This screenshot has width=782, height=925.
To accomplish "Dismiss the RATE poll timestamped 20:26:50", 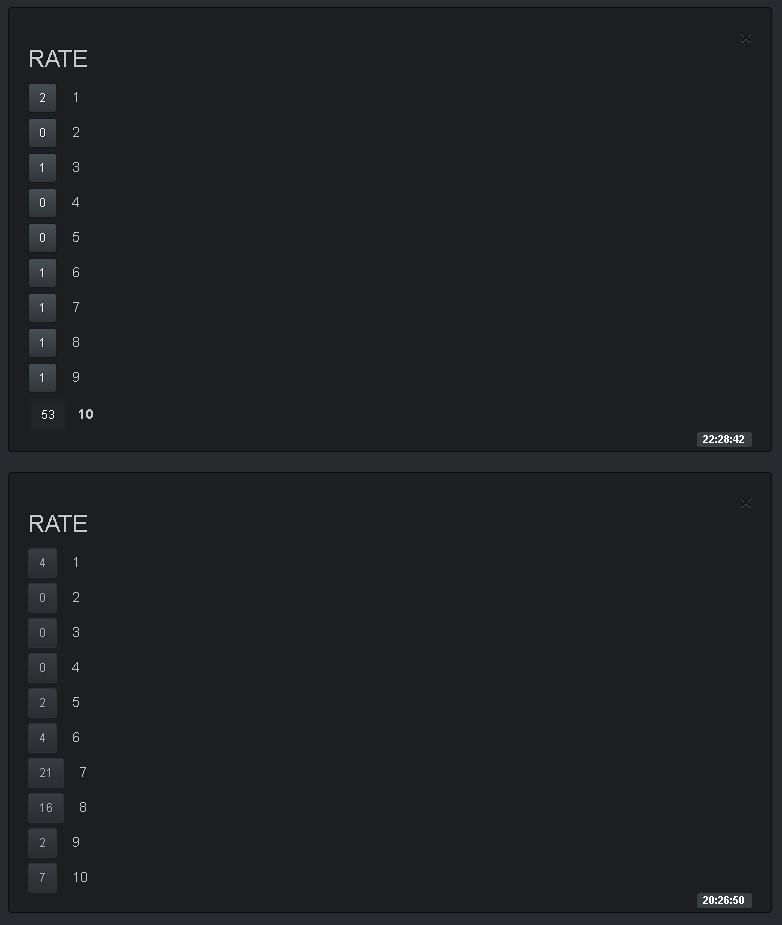I will pyautogui.click(x=745, y=503).
